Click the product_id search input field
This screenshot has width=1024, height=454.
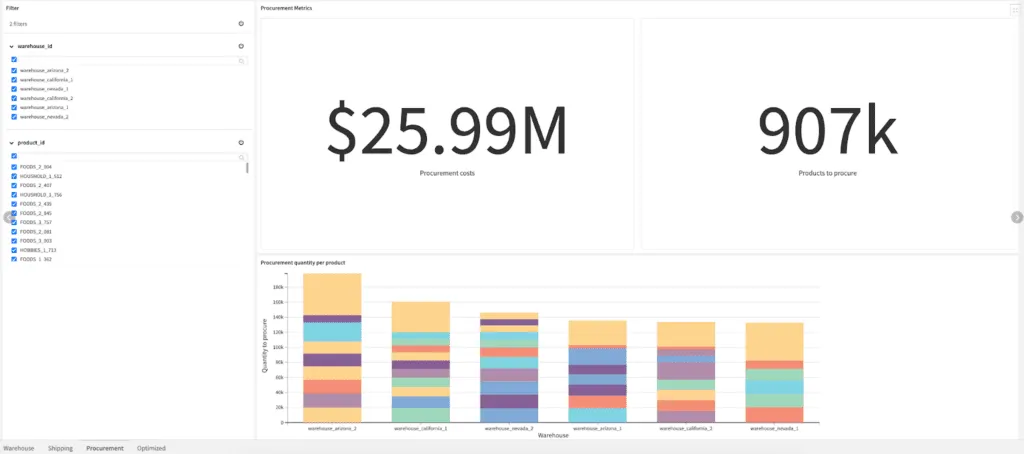point(125,157)
